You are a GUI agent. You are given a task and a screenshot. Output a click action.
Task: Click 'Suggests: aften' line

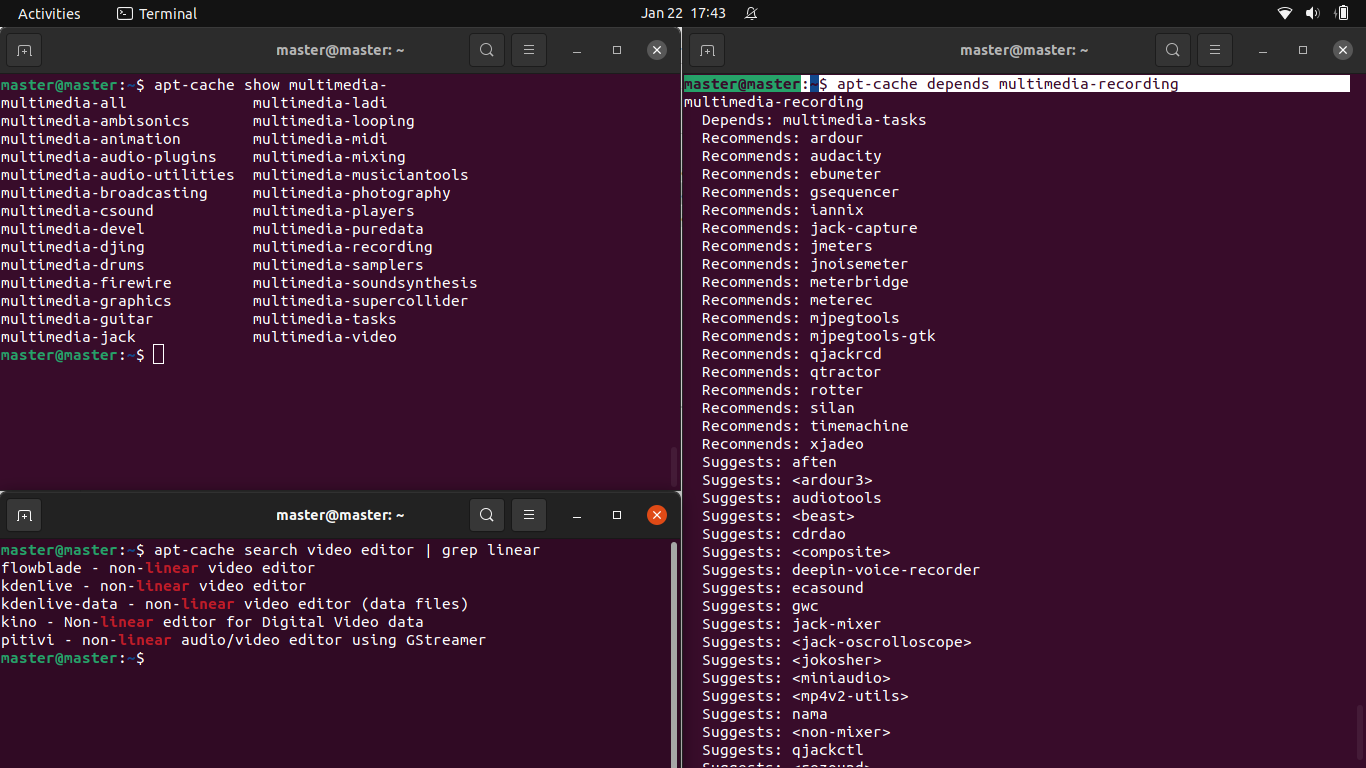769,462
